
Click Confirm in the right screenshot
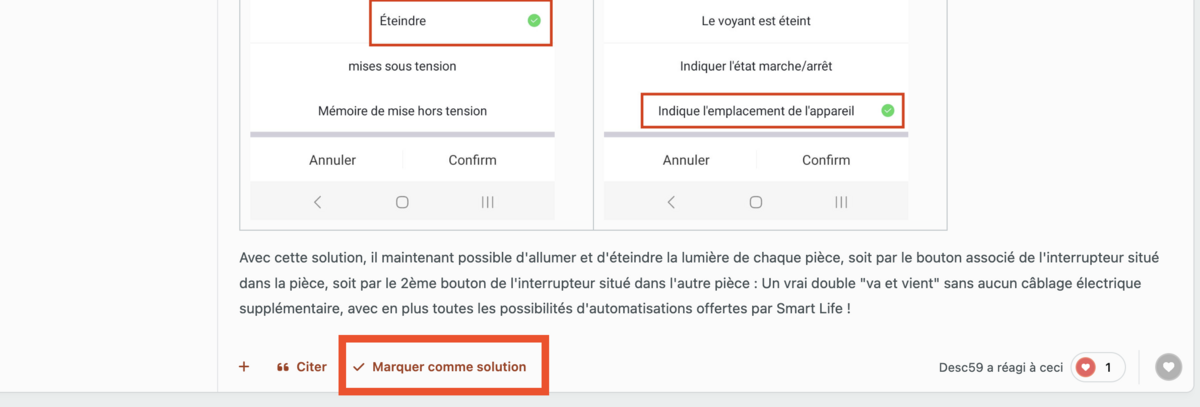[x=826, y=160]
